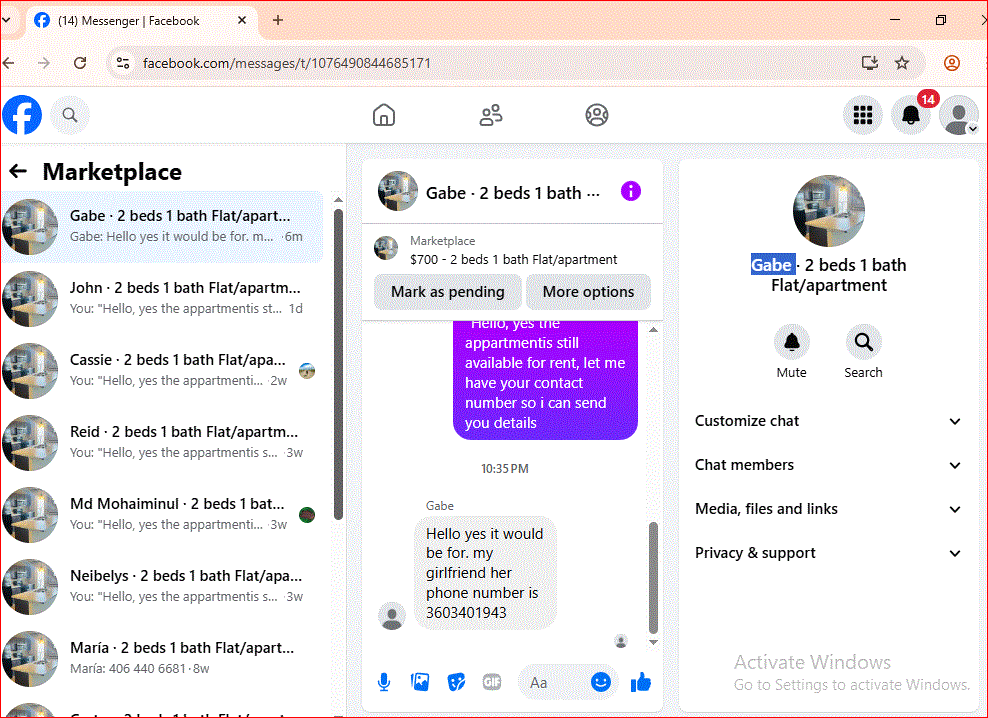The height and width of the screenshot is (718, 988).
Task: Click the purple sent message bubble
Action: 545,379
